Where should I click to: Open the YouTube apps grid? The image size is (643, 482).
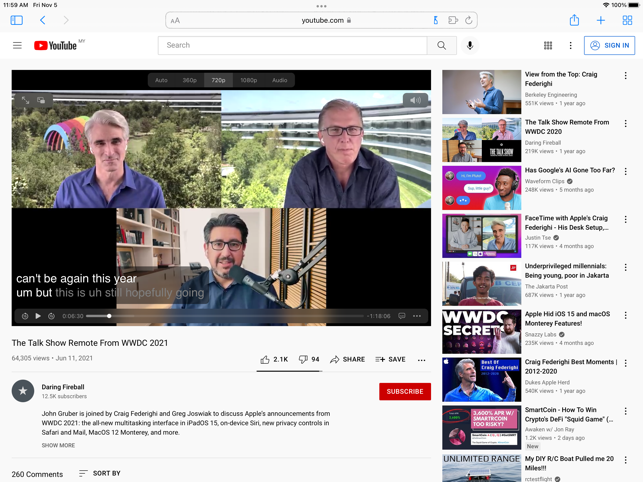tap(548, 45)
